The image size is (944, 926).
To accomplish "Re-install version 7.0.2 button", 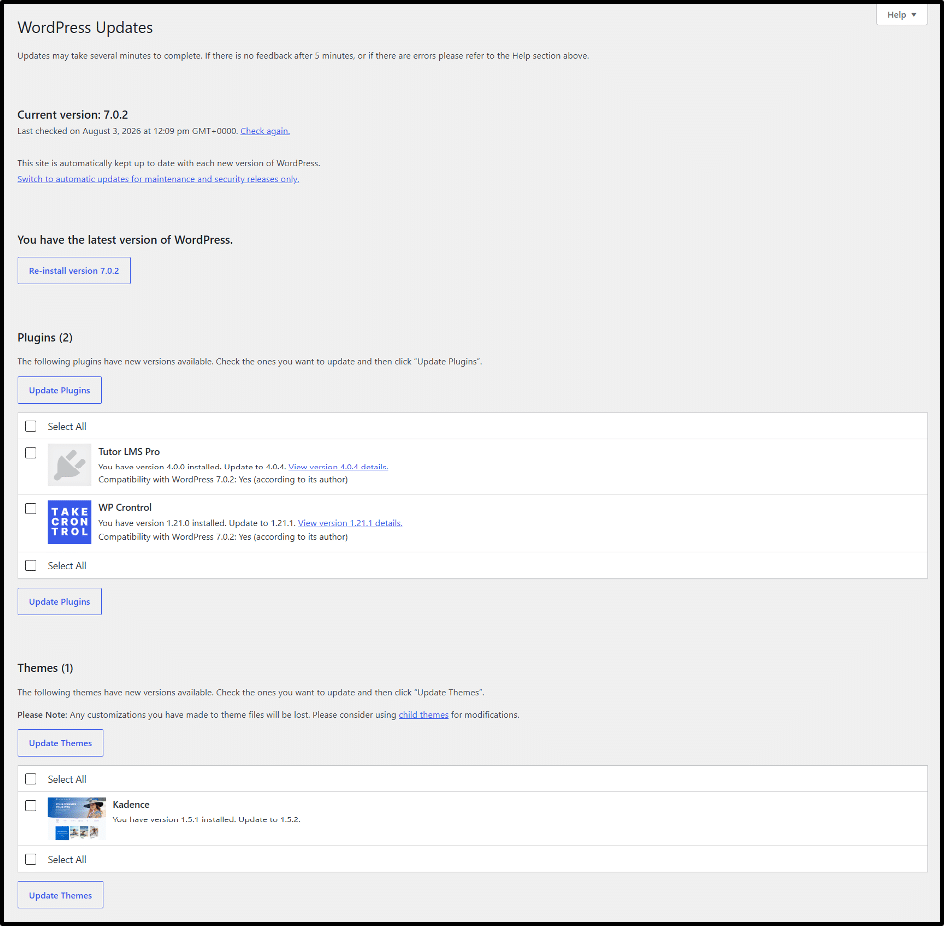I will point(74,271).
